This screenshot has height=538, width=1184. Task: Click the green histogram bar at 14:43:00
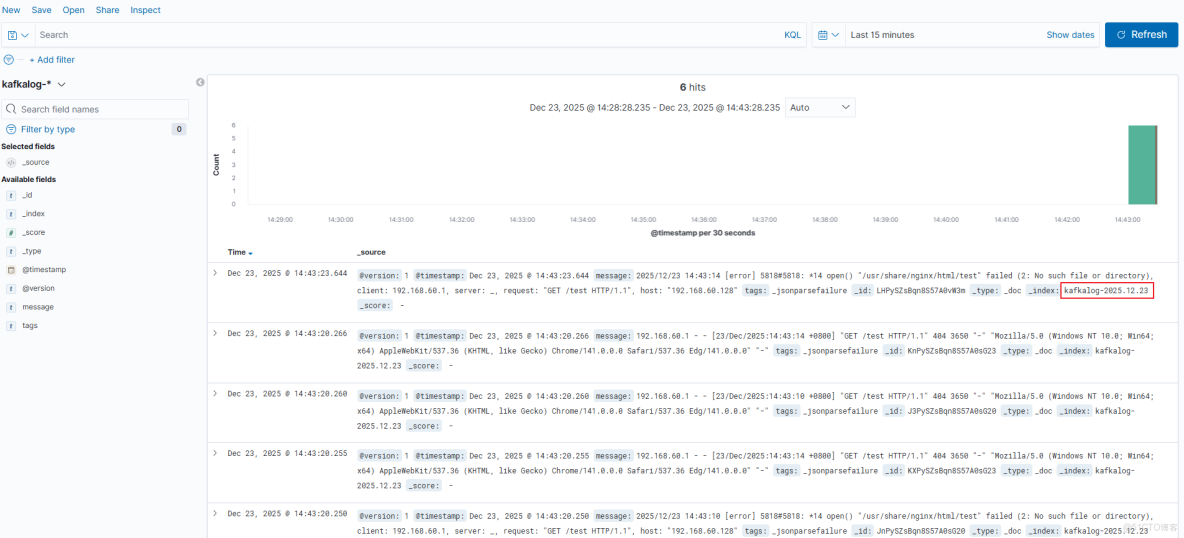(1142, 165)
